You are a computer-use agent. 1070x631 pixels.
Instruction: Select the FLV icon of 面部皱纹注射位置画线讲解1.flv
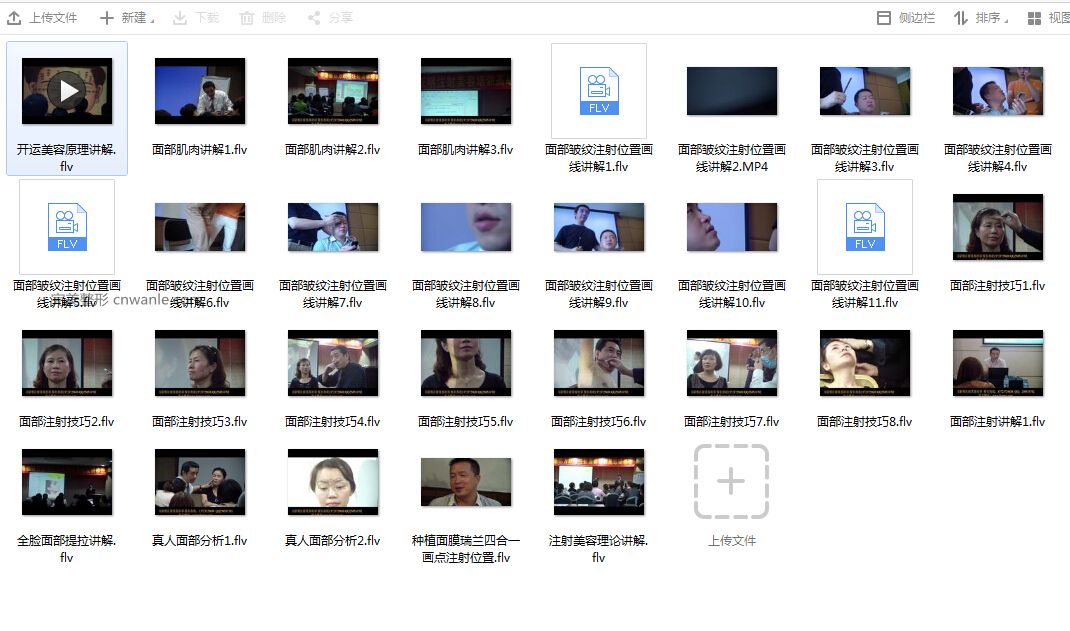(599, 91)
